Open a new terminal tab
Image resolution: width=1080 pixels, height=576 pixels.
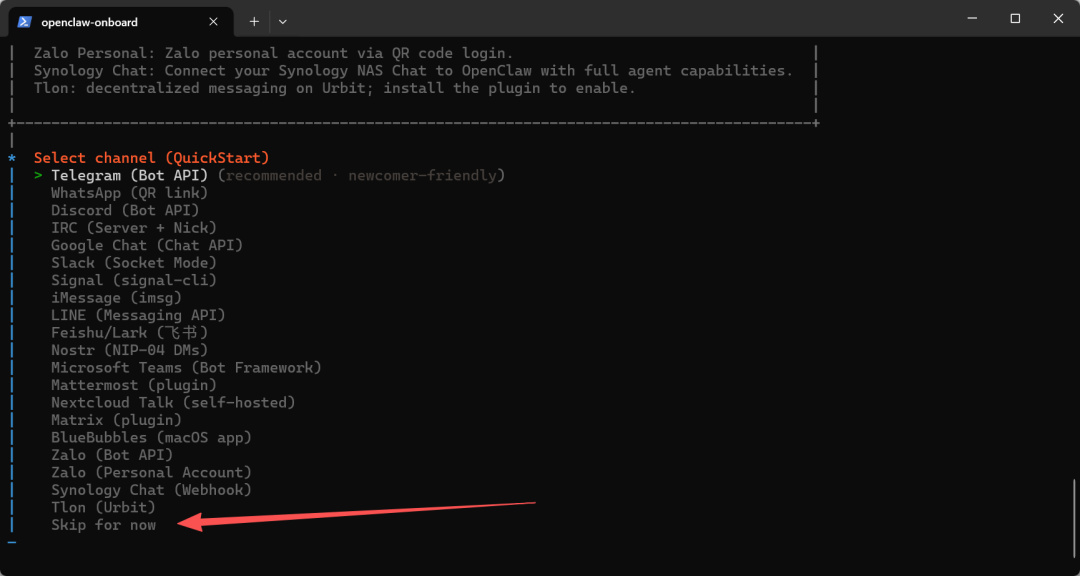pyautogui.click(x=254, y=21)
